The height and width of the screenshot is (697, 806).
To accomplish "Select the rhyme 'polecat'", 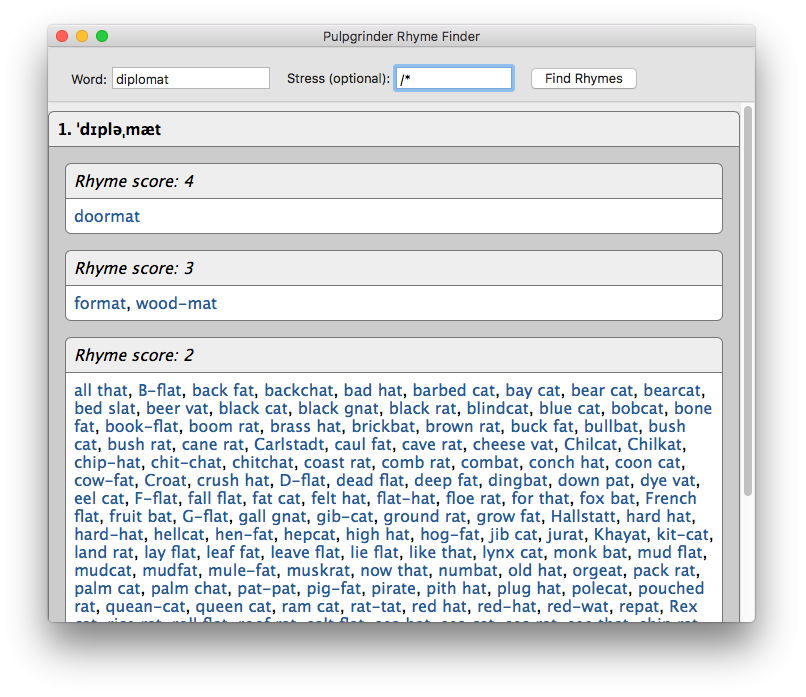I will (x=600, y=589).
